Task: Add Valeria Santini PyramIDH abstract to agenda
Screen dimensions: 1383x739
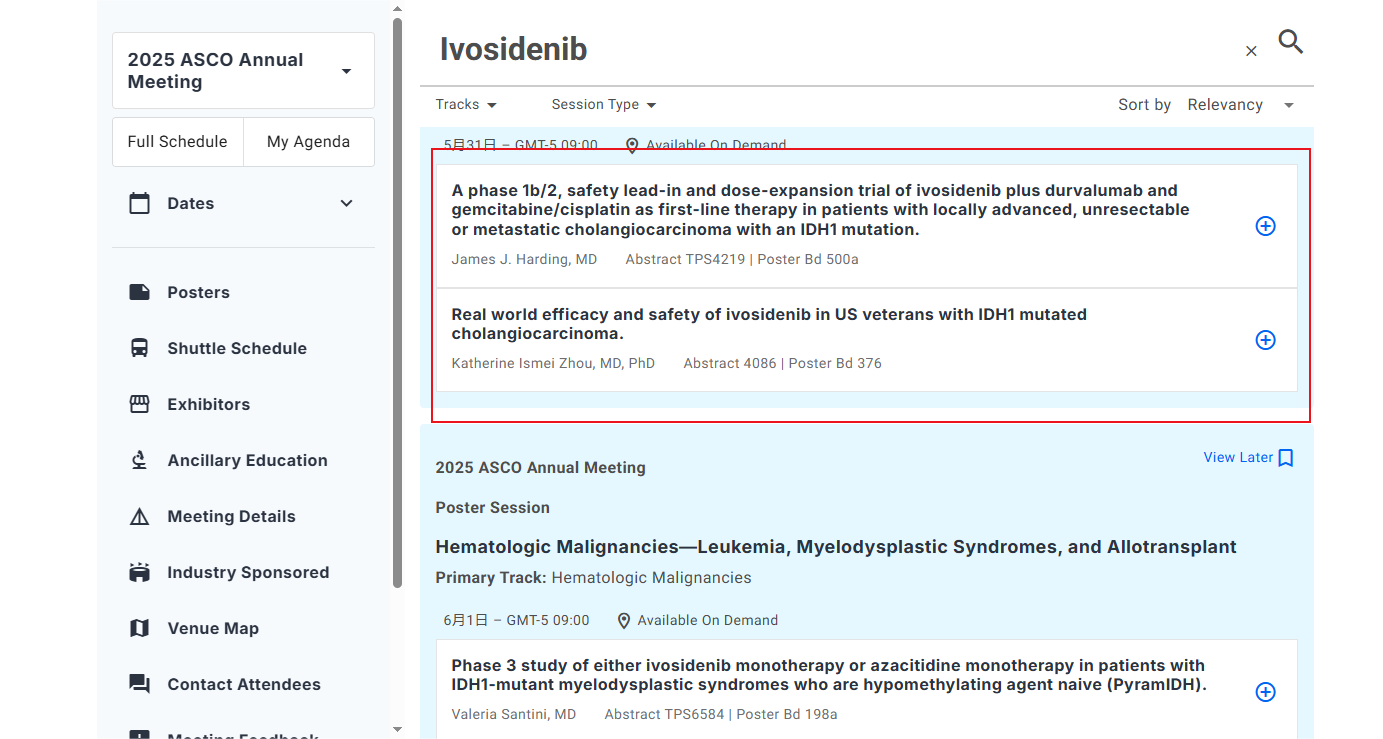Action: click(1265, 692)
